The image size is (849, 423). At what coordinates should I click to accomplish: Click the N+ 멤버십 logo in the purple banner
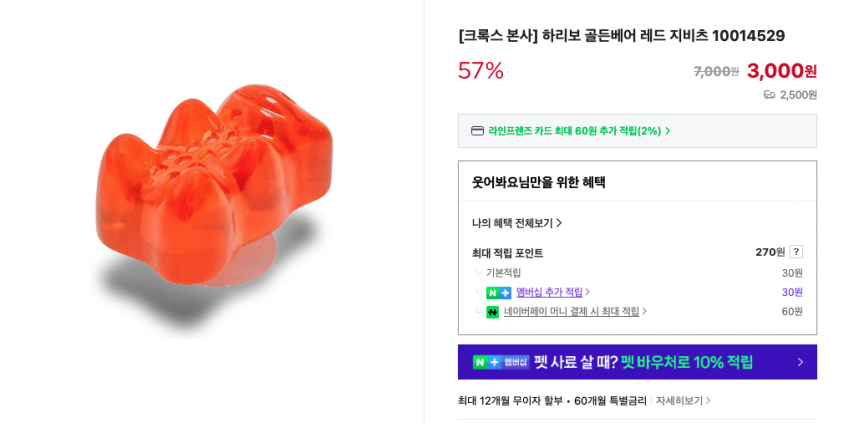click(500, 362)
